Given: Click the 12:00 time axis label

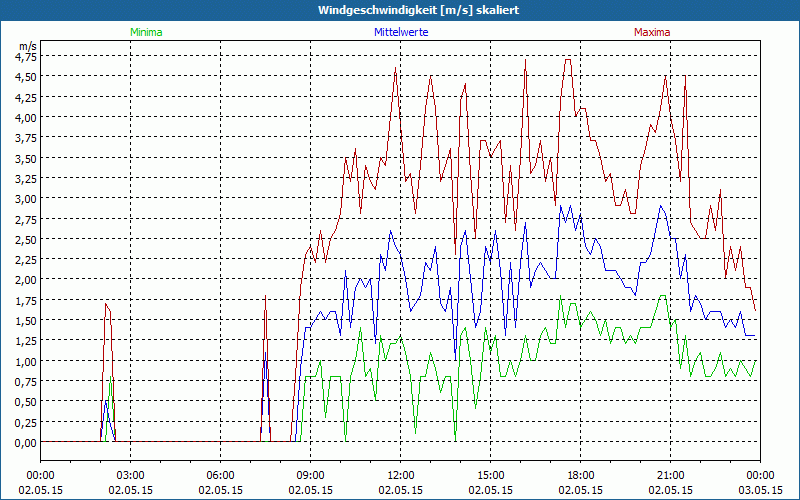Looking at the screenshot, I should pyautogui.click(x=401, y=476).
